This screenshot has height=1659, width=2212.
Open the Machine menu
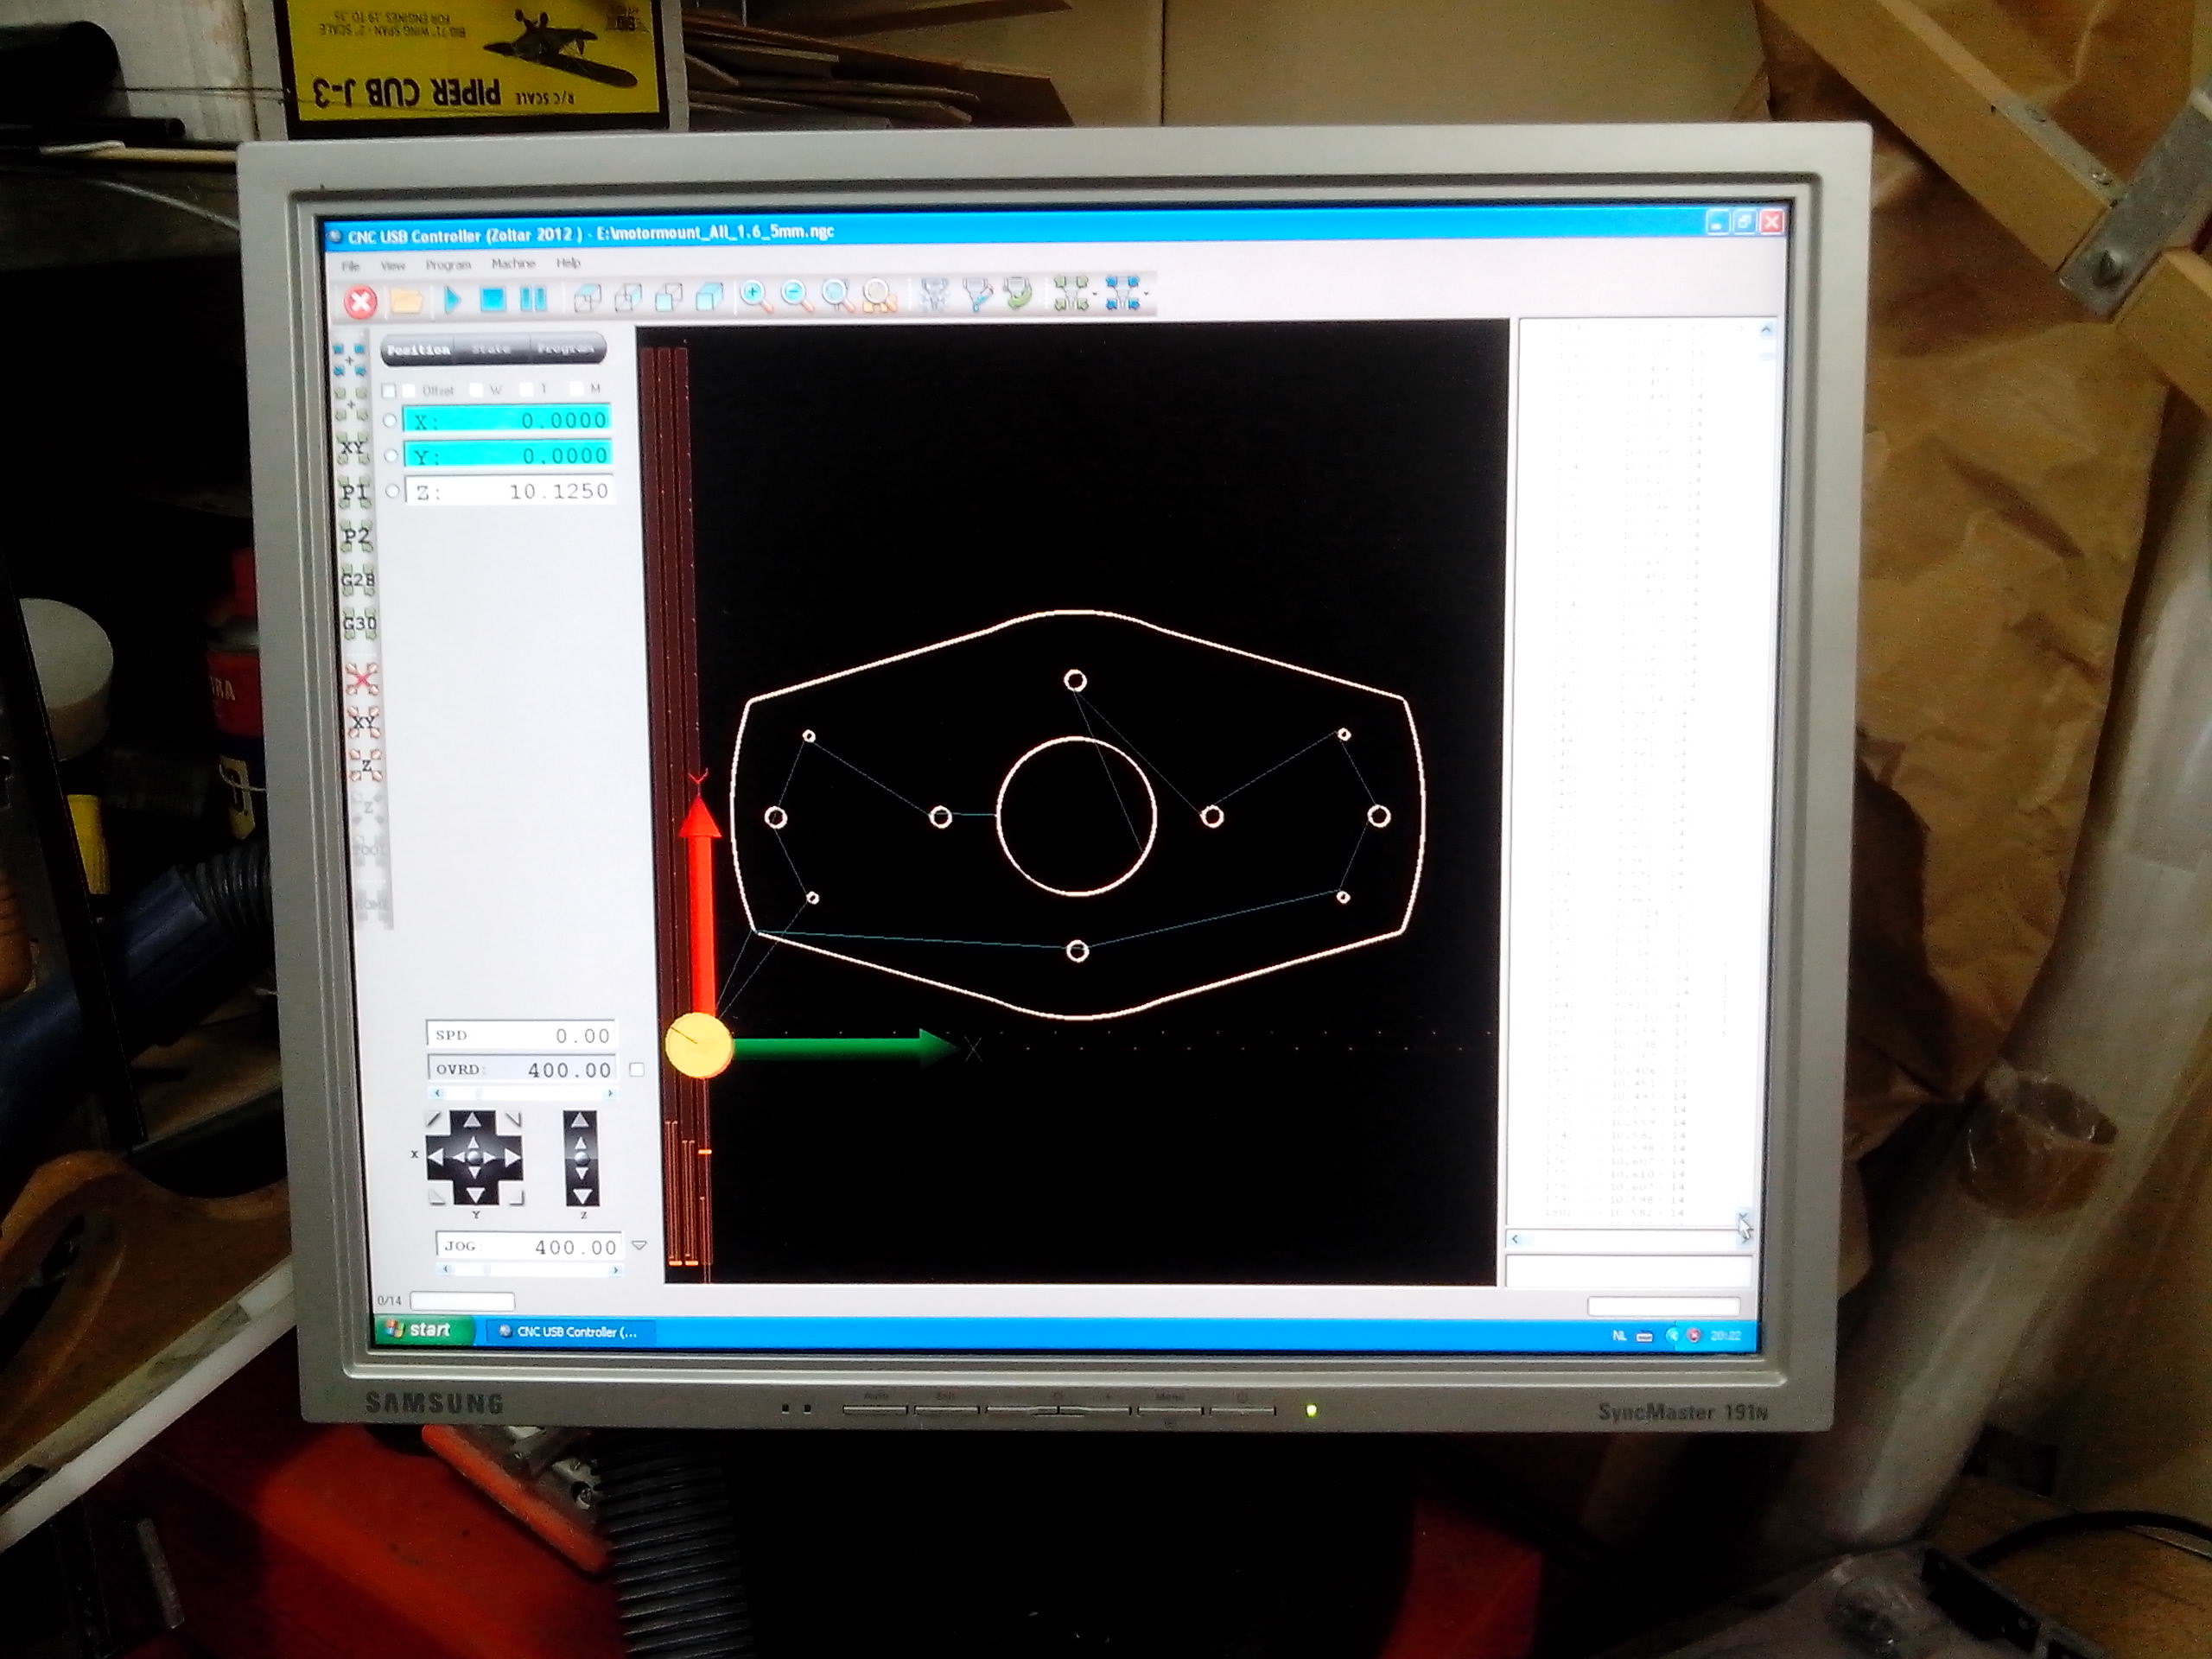pyautogui.click(x=513, y=264)
